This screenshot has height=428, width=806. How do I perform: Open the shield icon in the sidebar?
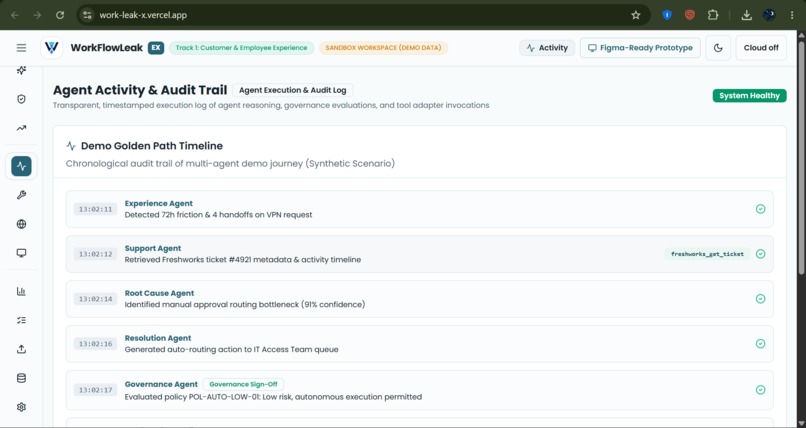coord(21,99)
